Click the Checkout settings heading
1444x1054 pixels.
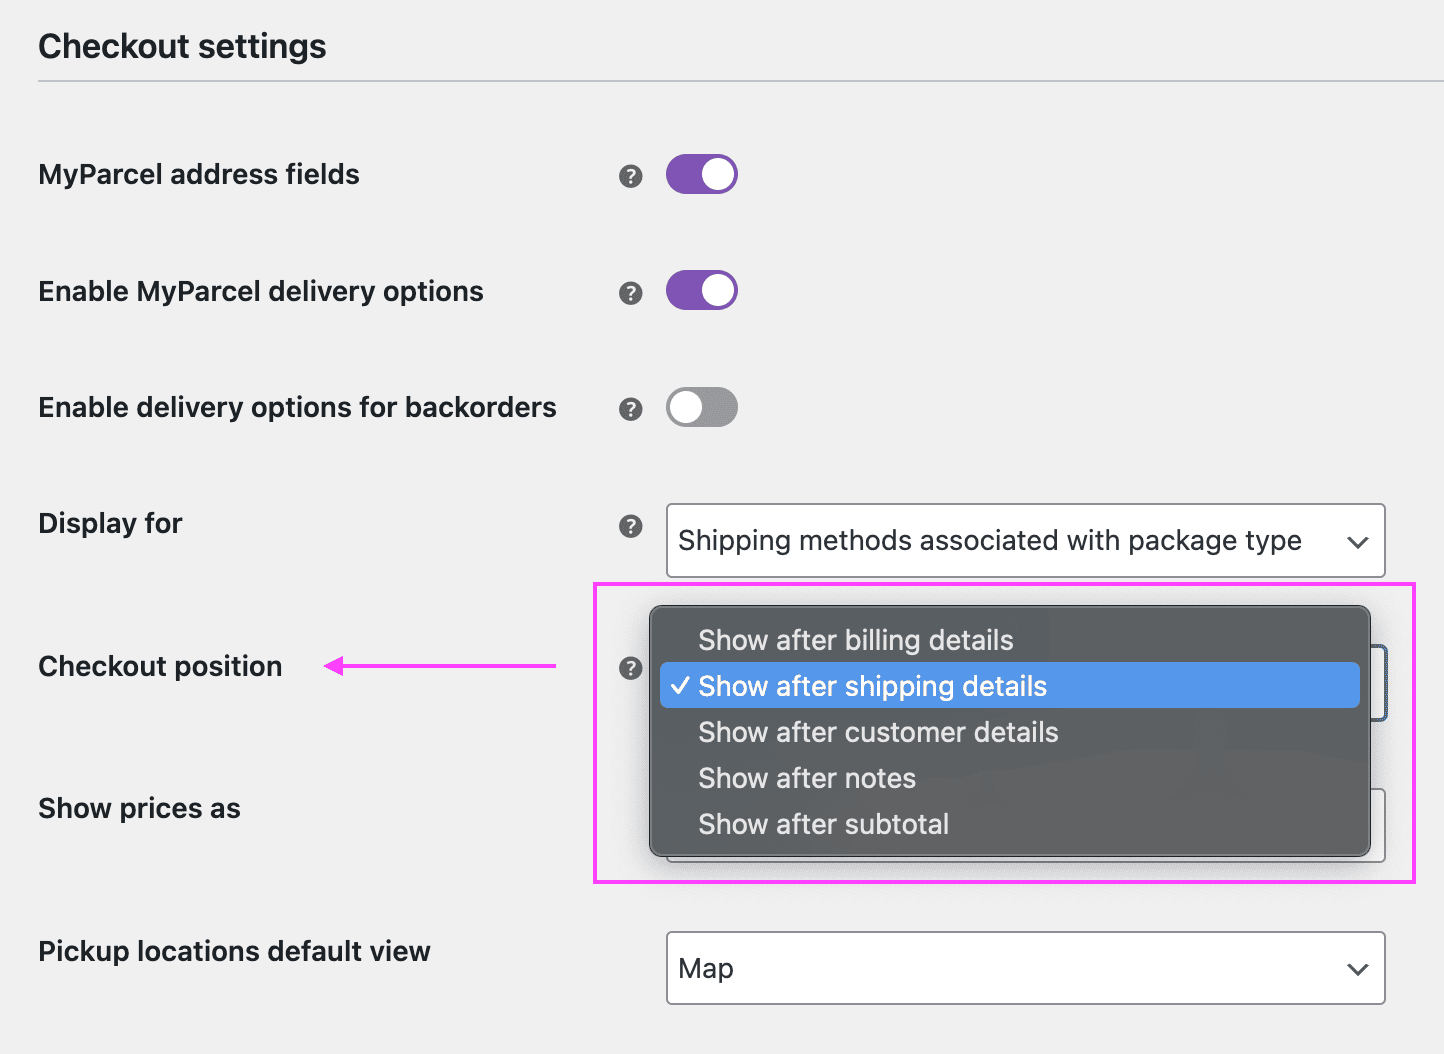[182, 46]
